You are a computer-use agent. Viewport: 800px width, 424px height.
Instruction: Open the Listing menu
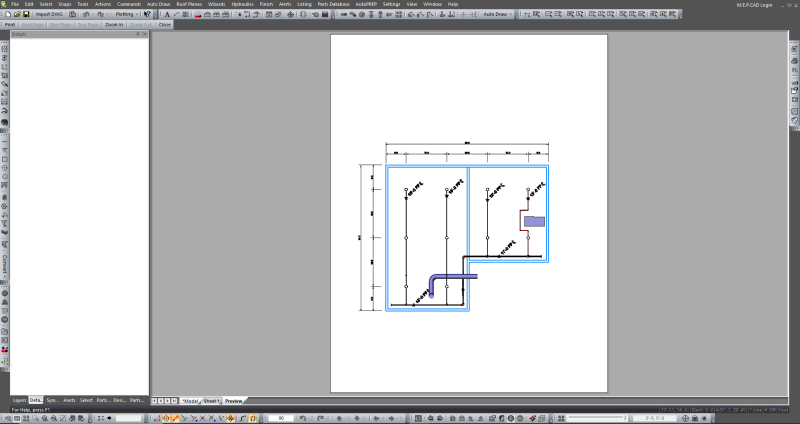[x=304, y=4]
